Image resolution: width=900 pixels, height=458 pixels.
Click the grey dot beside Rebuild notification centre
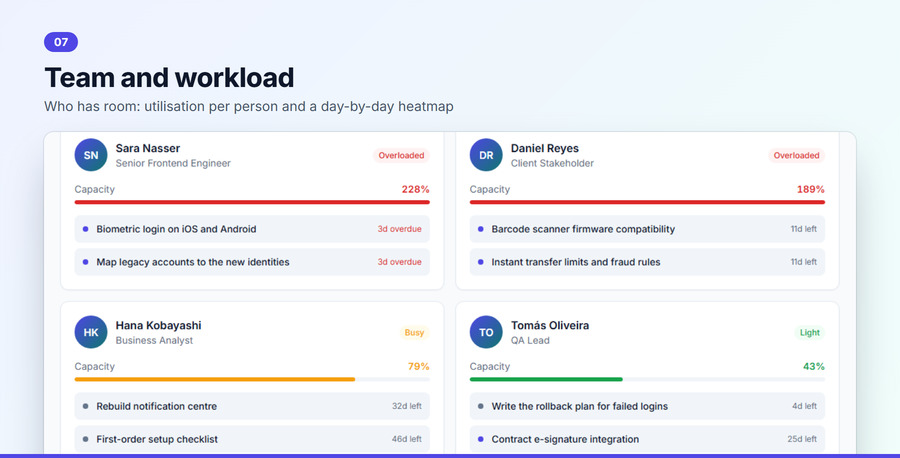[x=86, y=406]
